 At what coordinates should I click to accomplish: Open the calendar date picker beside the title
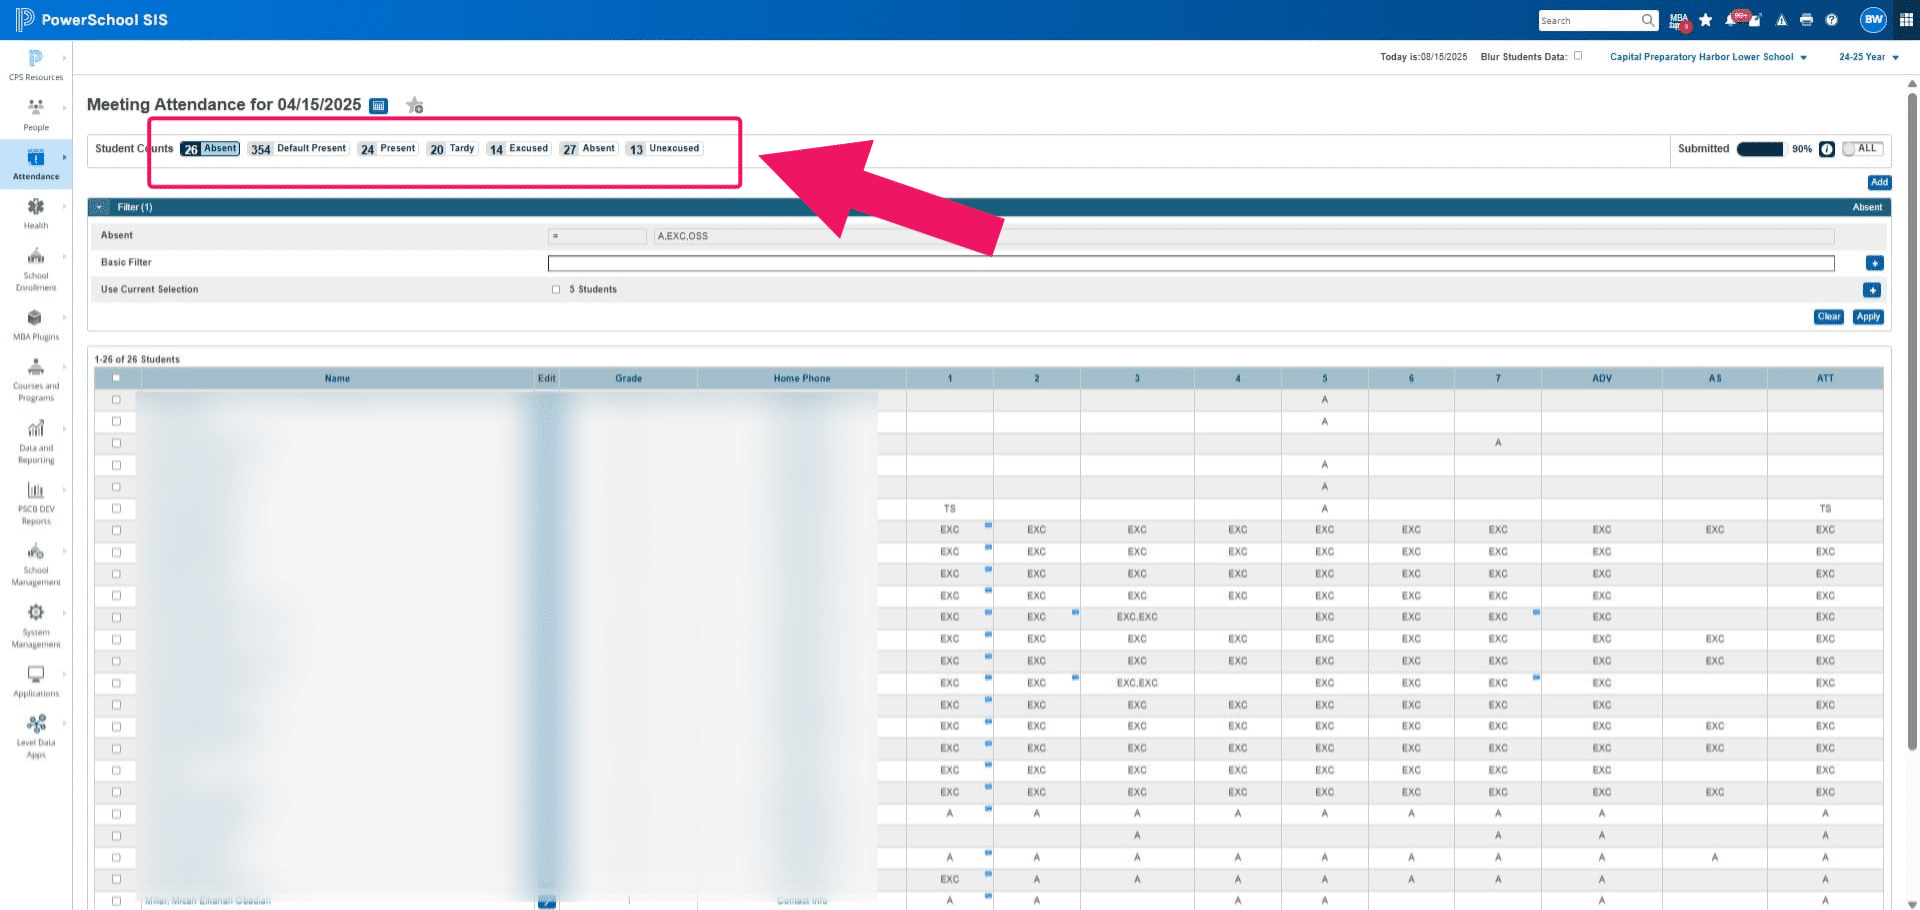(x=378, y=106)
